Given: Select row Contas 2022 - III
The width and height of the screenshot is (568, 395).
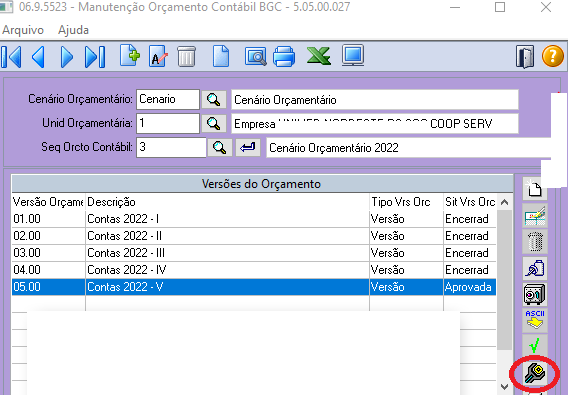Looking at the screenshot, I should coord(254,253).
